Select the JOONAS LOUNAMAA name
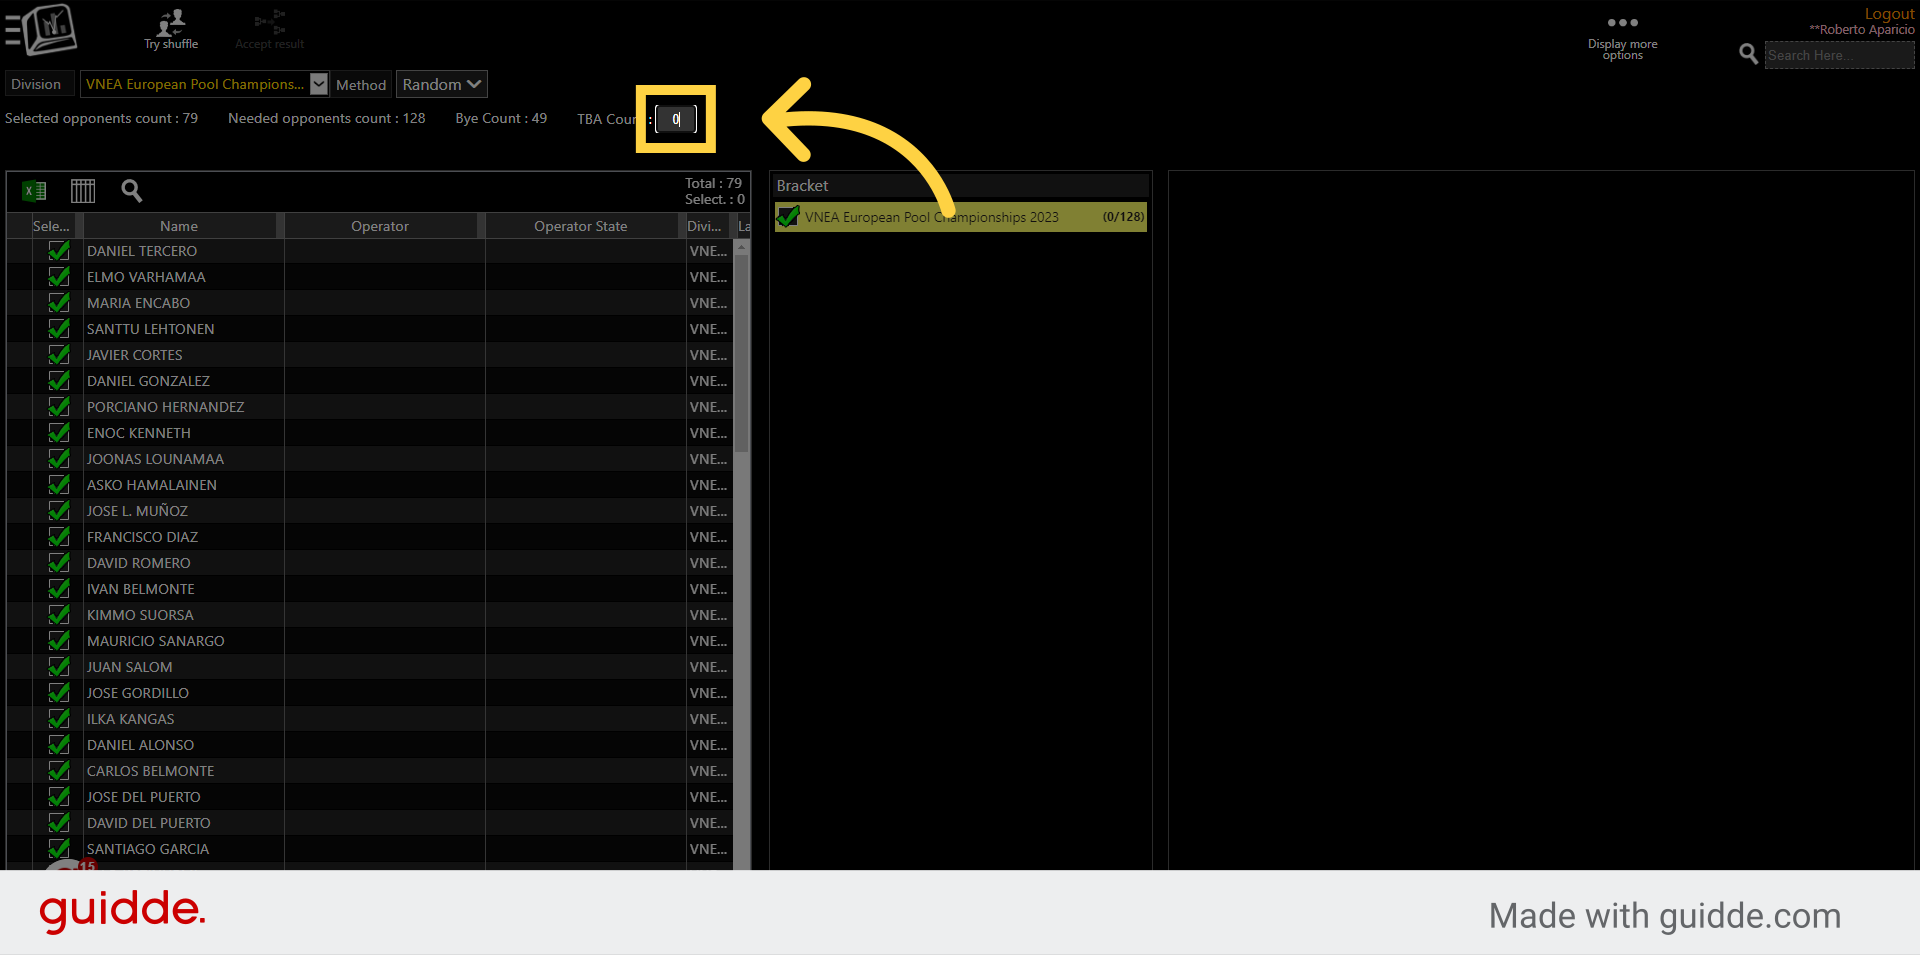 point(155,459)
